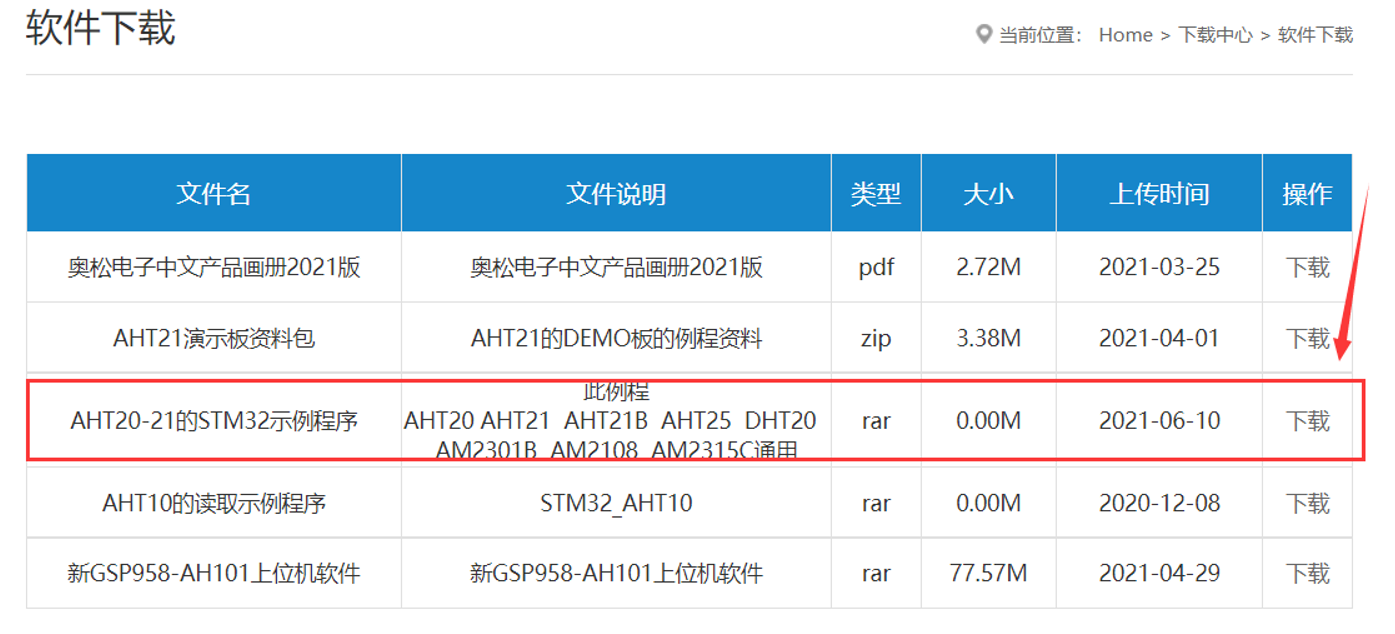Screen dimensions: 1395x634
Task: Go to Home in the breadcrumb
Action: coord(1125,35)
